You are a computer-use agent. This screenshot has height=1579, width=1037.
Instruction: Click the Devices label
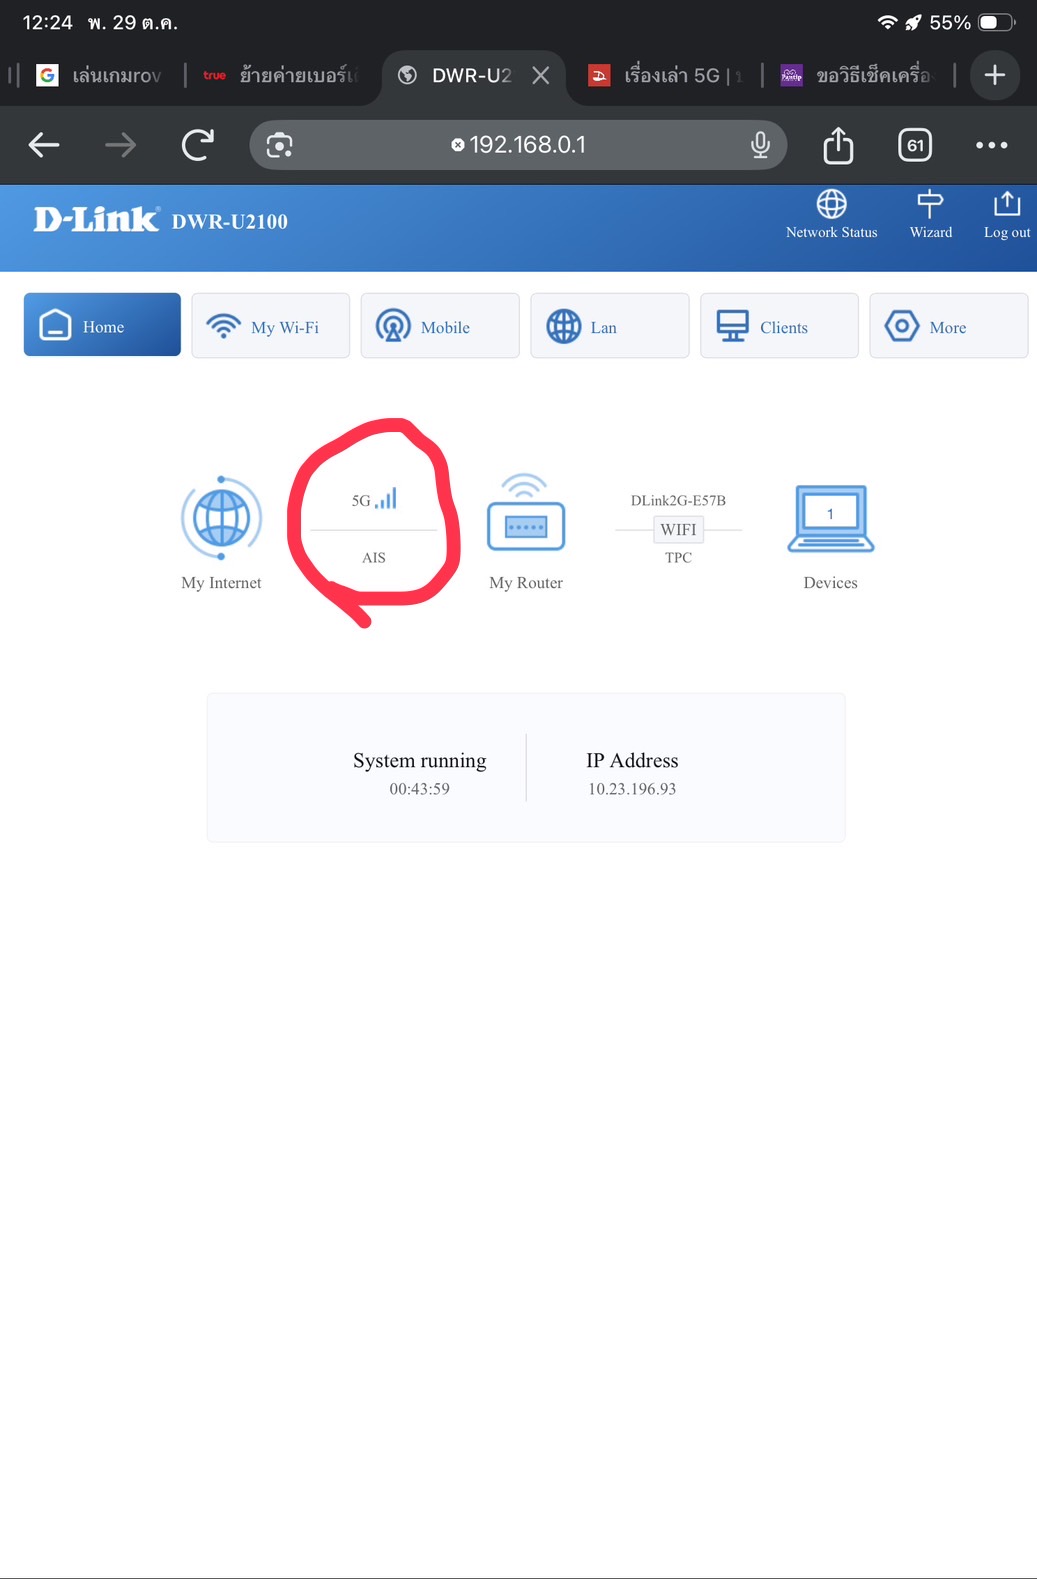(830, 583)
